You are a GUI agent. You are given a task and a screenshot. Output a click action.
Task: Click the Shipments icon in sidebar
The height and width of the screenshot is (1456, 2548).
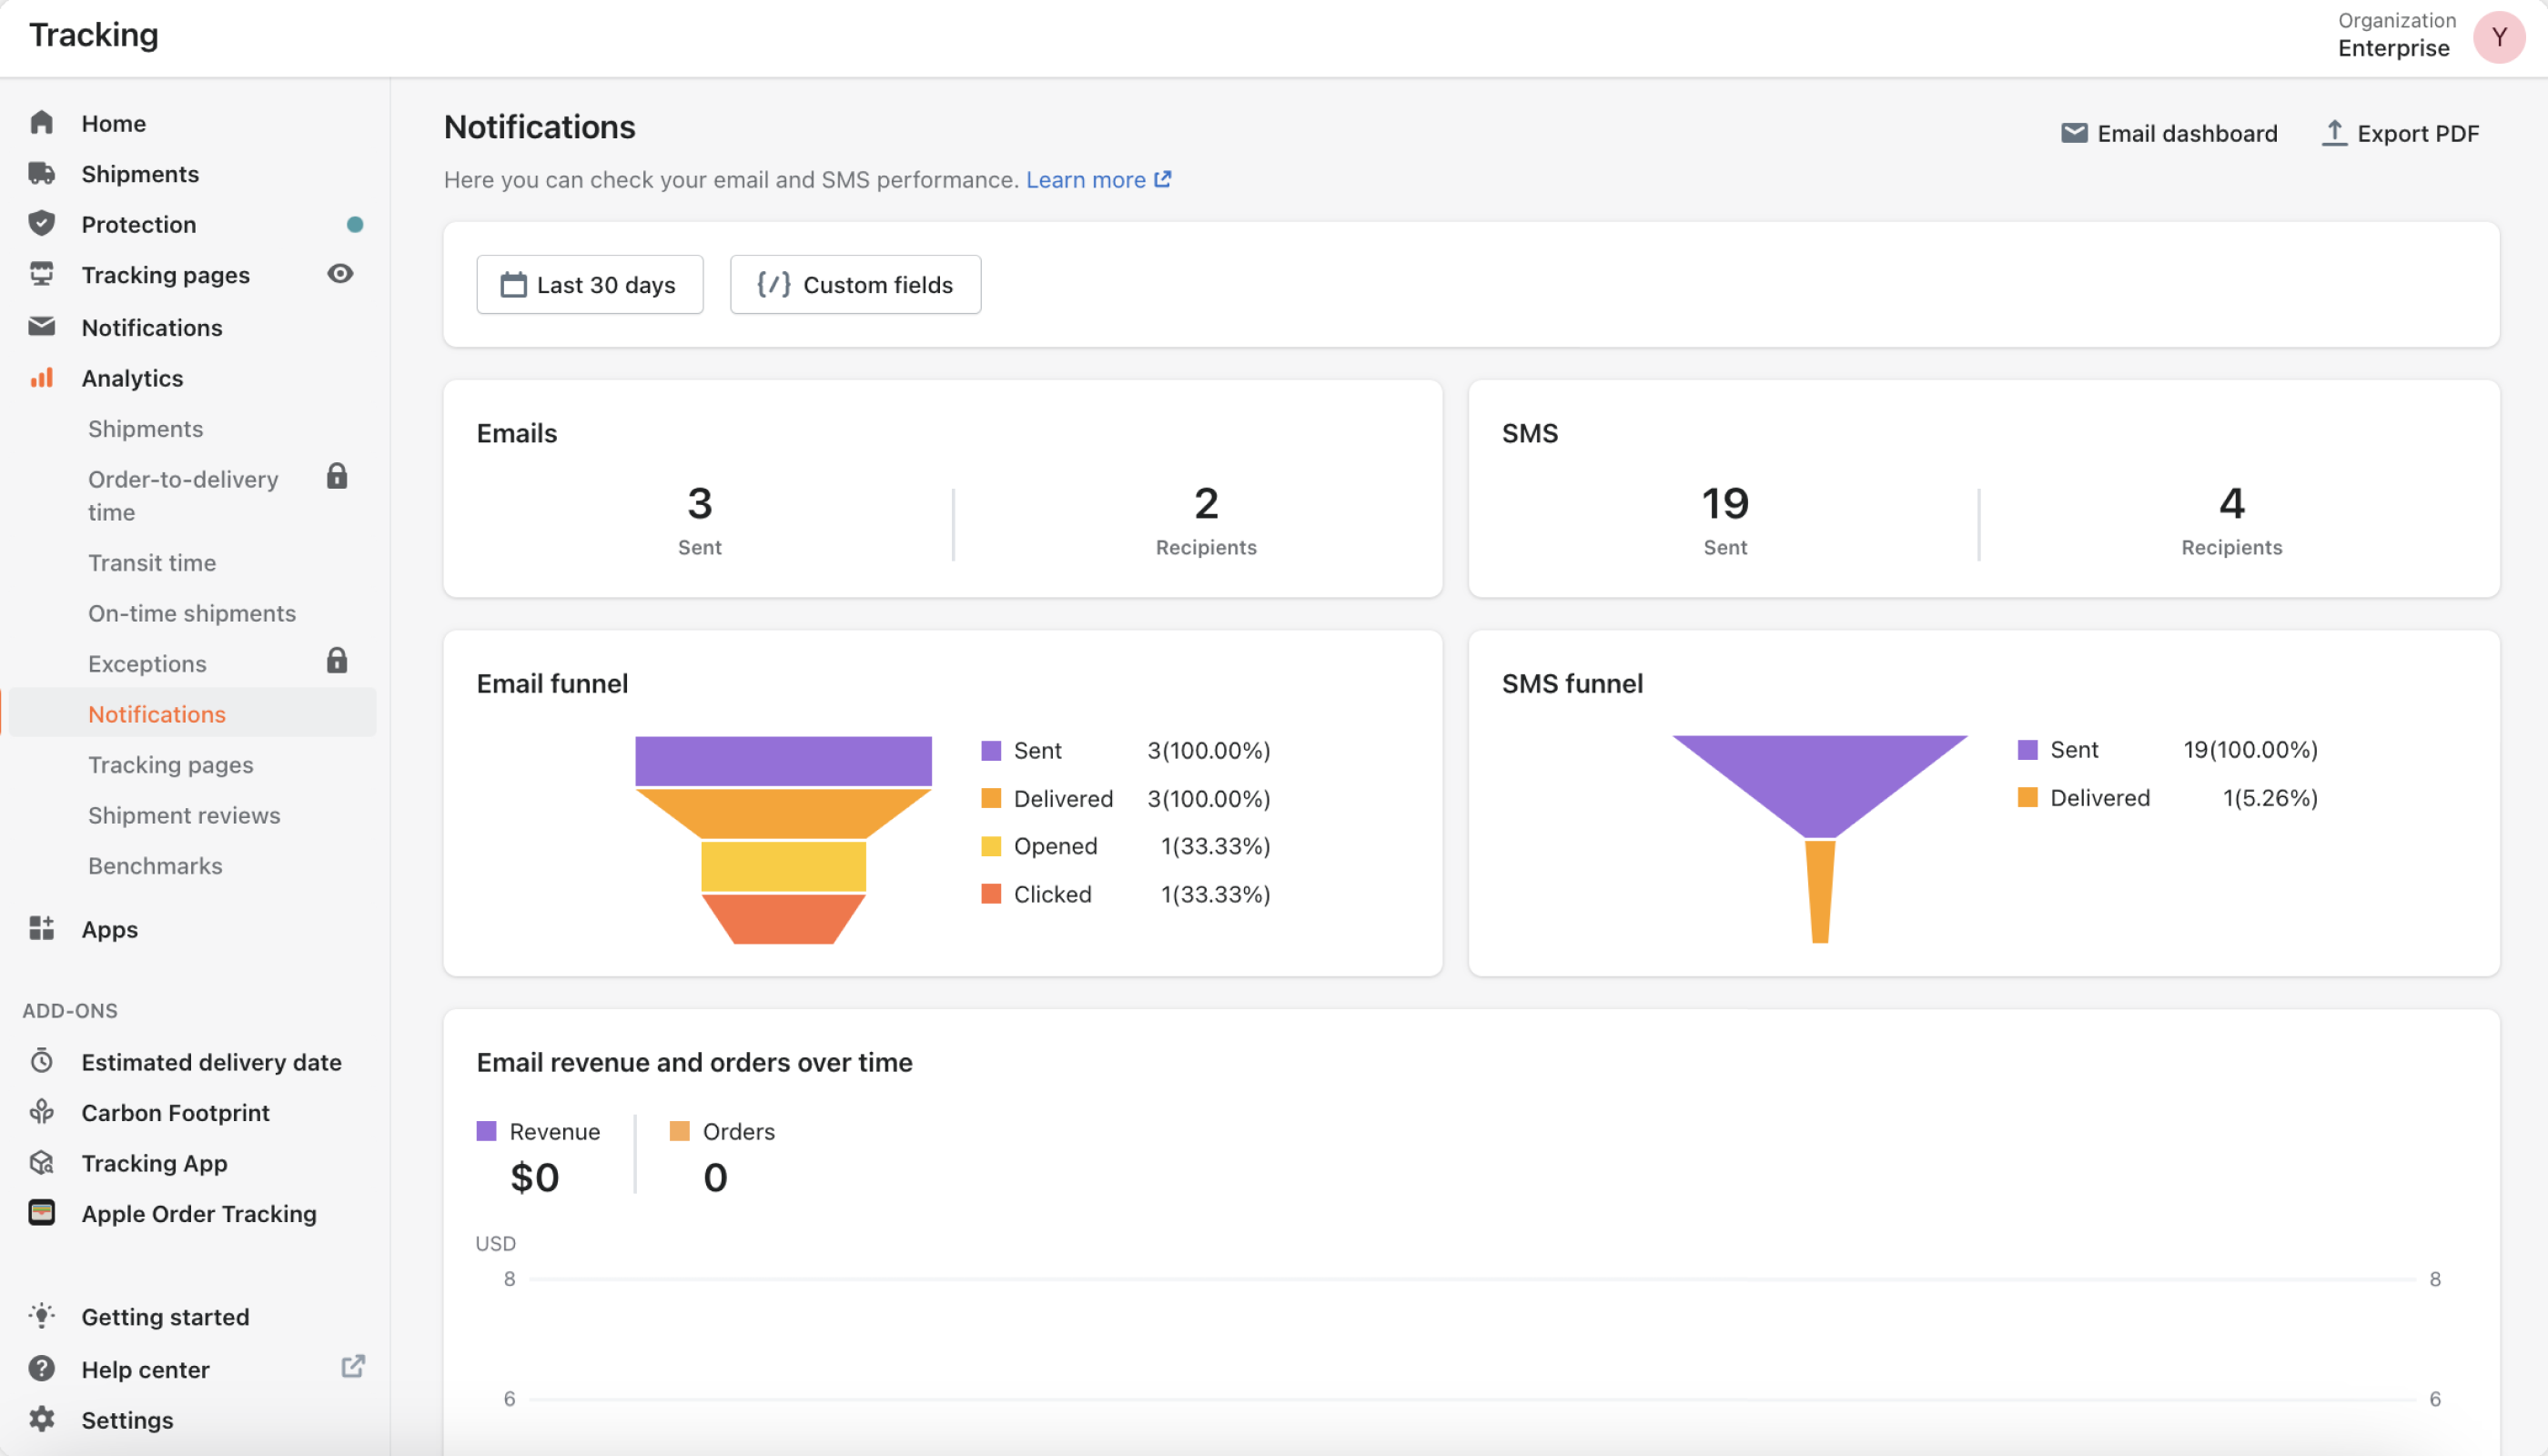coord(42,173)
